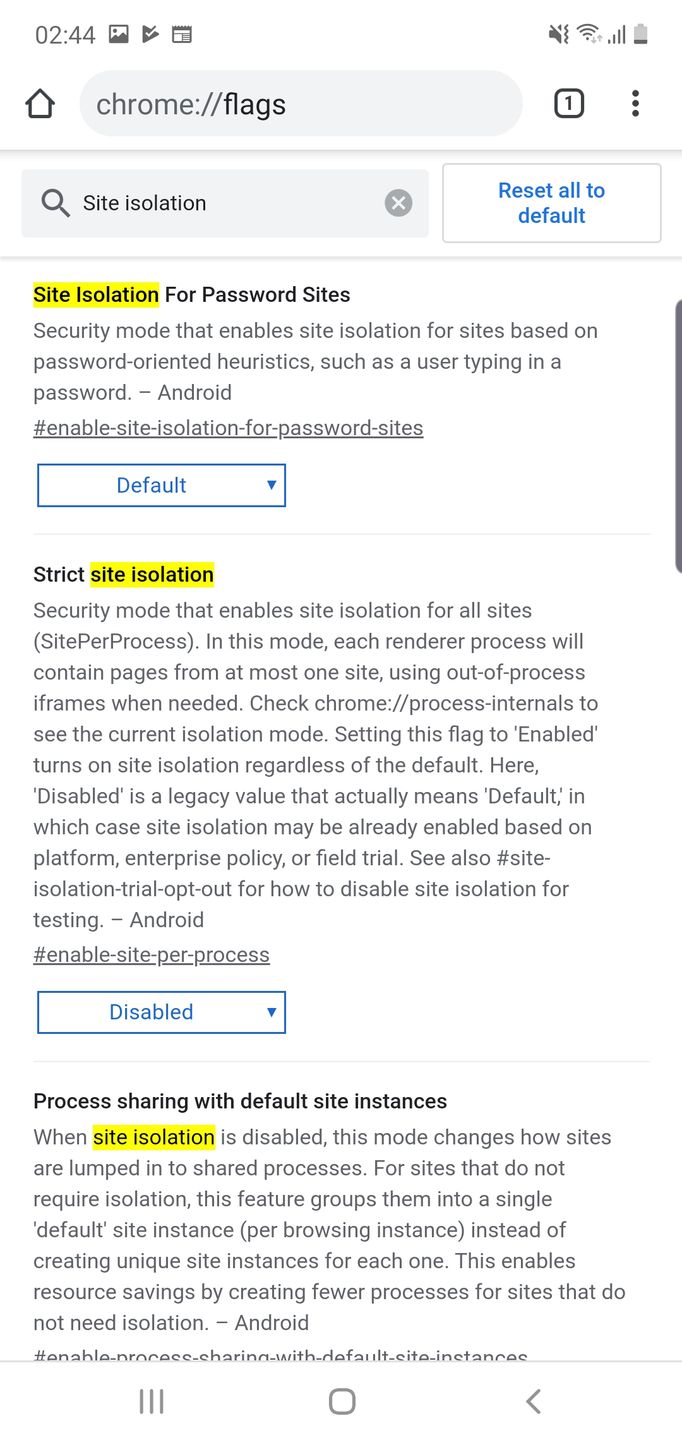
Task: Open #enable-site-per-process anchor link
Action: [151, 955]
